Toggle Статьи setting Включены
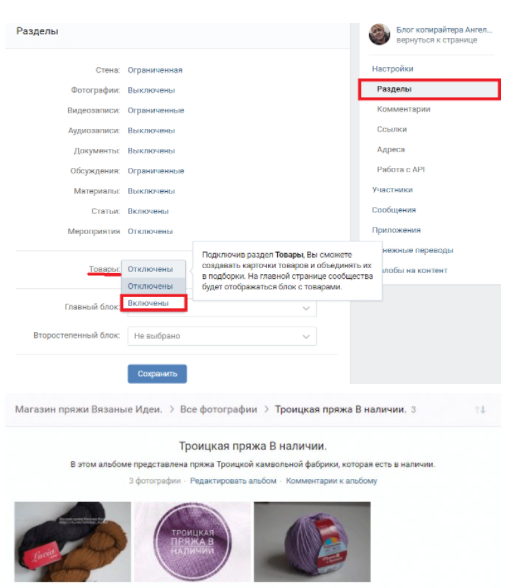The width and height of the screenshot is (524, 588). pyautogui.click(x=148, y=211)
